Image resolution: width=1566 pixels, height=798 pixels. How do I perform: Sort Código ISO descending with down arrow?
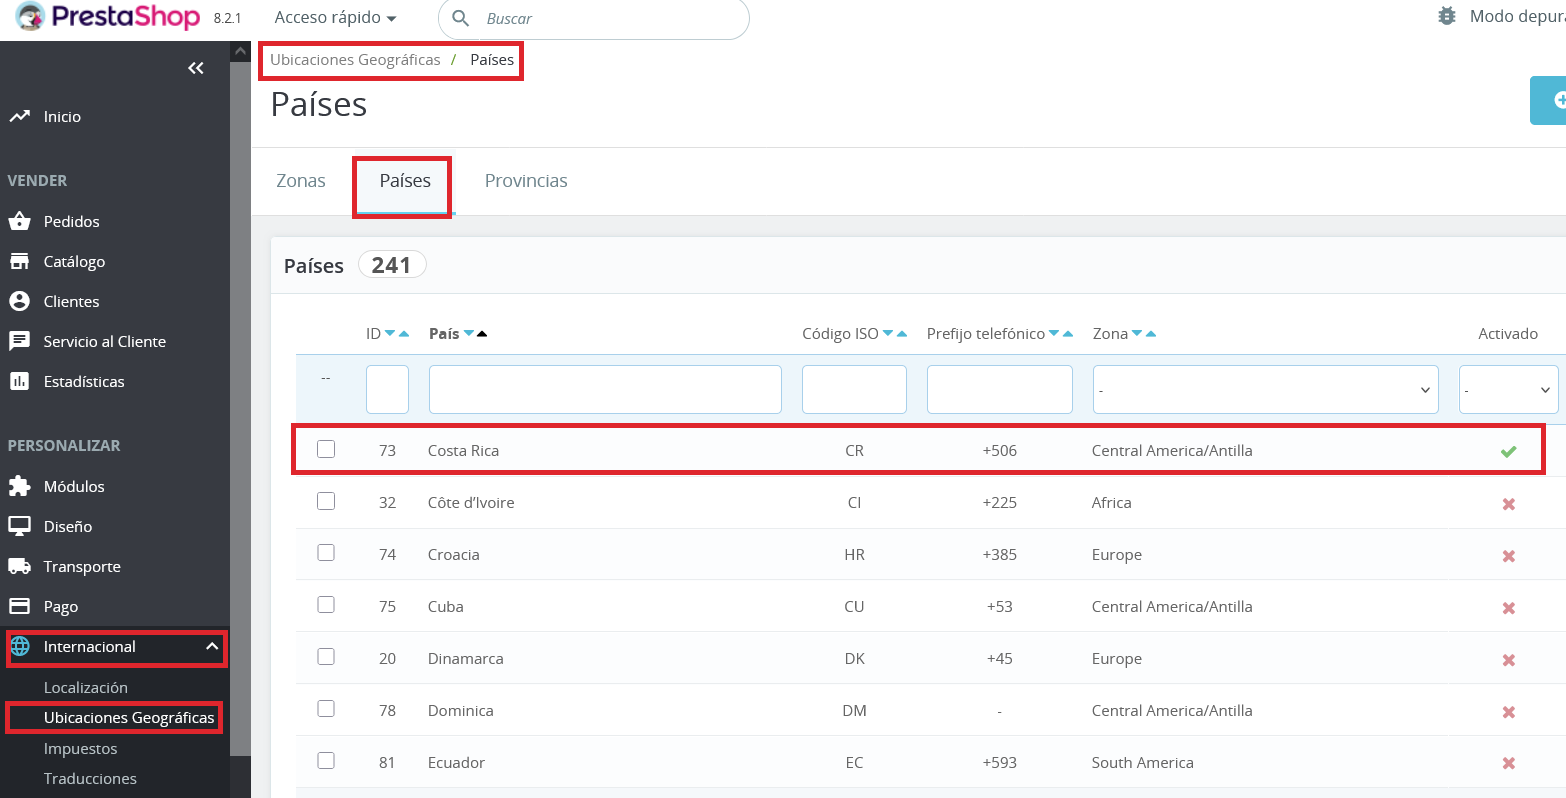[x=888, y=334]
